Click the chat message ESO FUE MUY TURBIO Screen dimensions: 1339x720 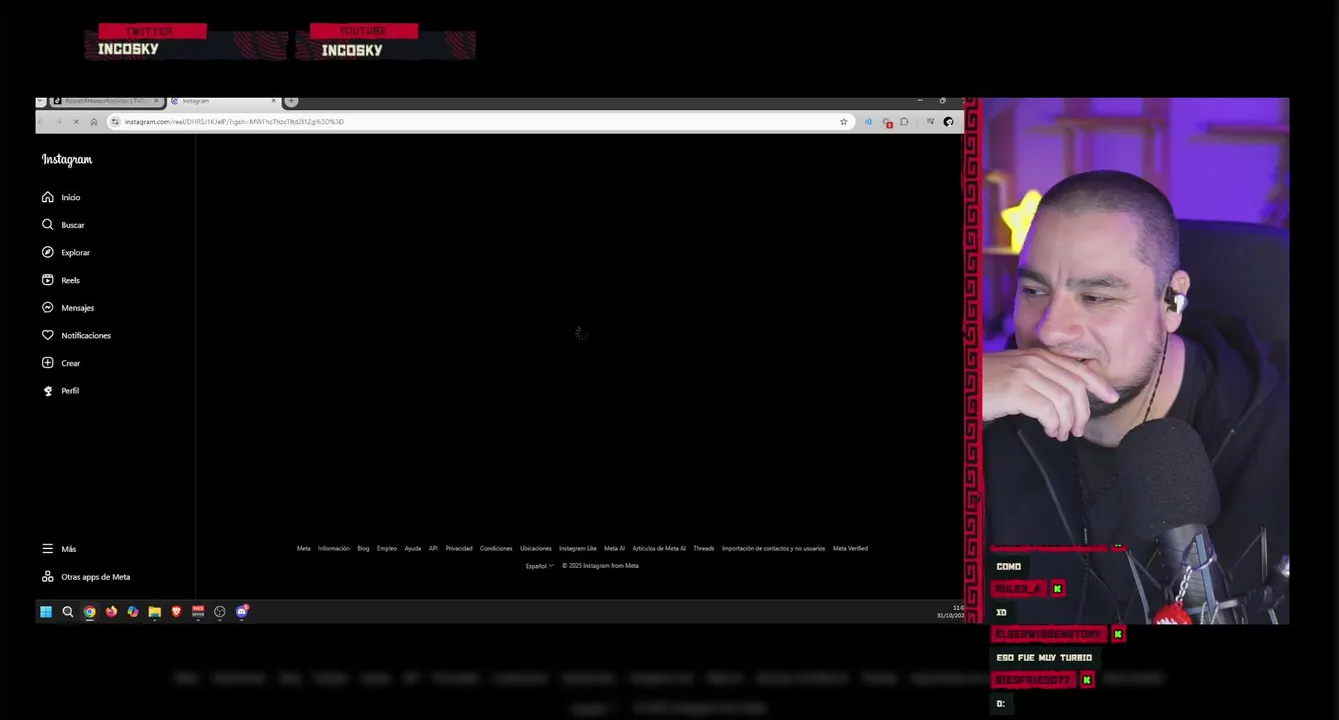coord(1044,658)
